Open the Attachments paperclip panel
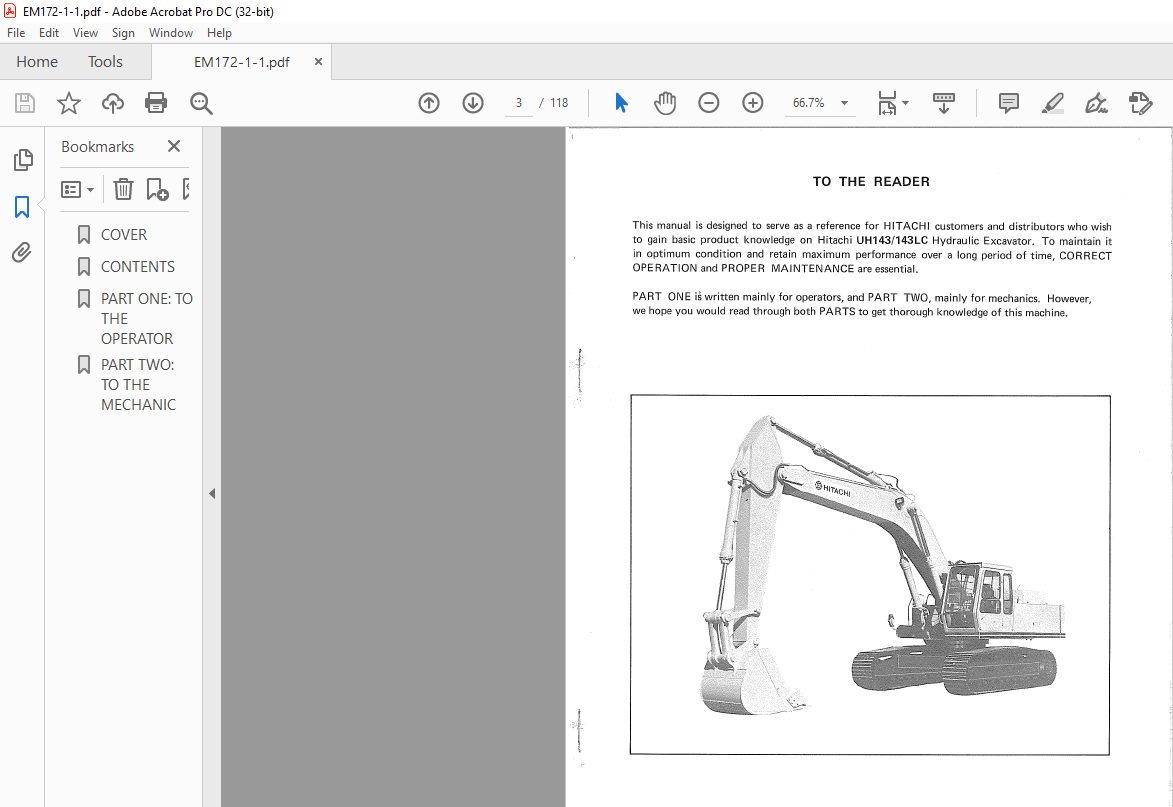 (x=22, y=253)
